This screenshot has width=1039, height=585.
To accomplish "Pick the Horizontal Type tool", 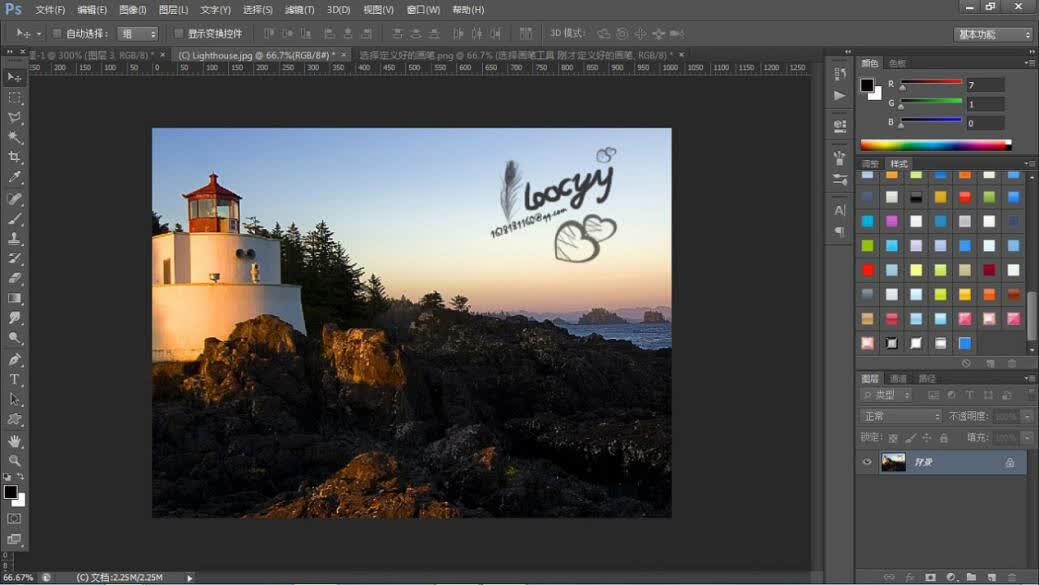I will [x=14, y=380].
